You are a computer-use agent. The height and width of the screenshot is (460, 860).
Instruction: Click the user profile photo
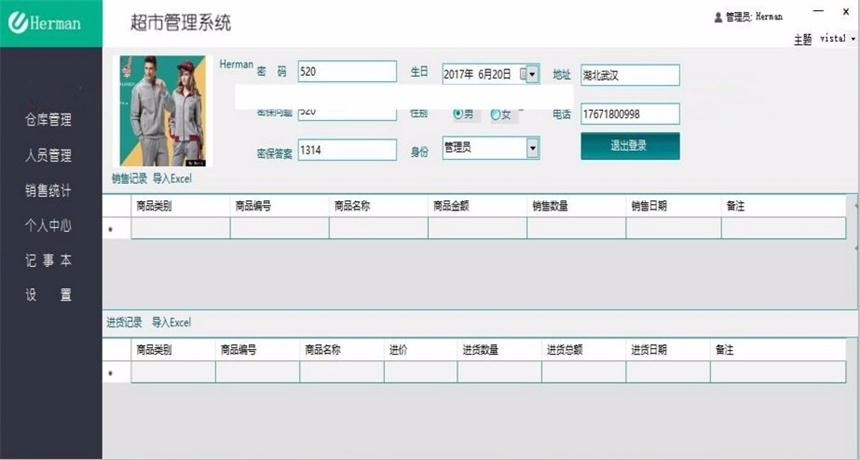pos(163,111)
